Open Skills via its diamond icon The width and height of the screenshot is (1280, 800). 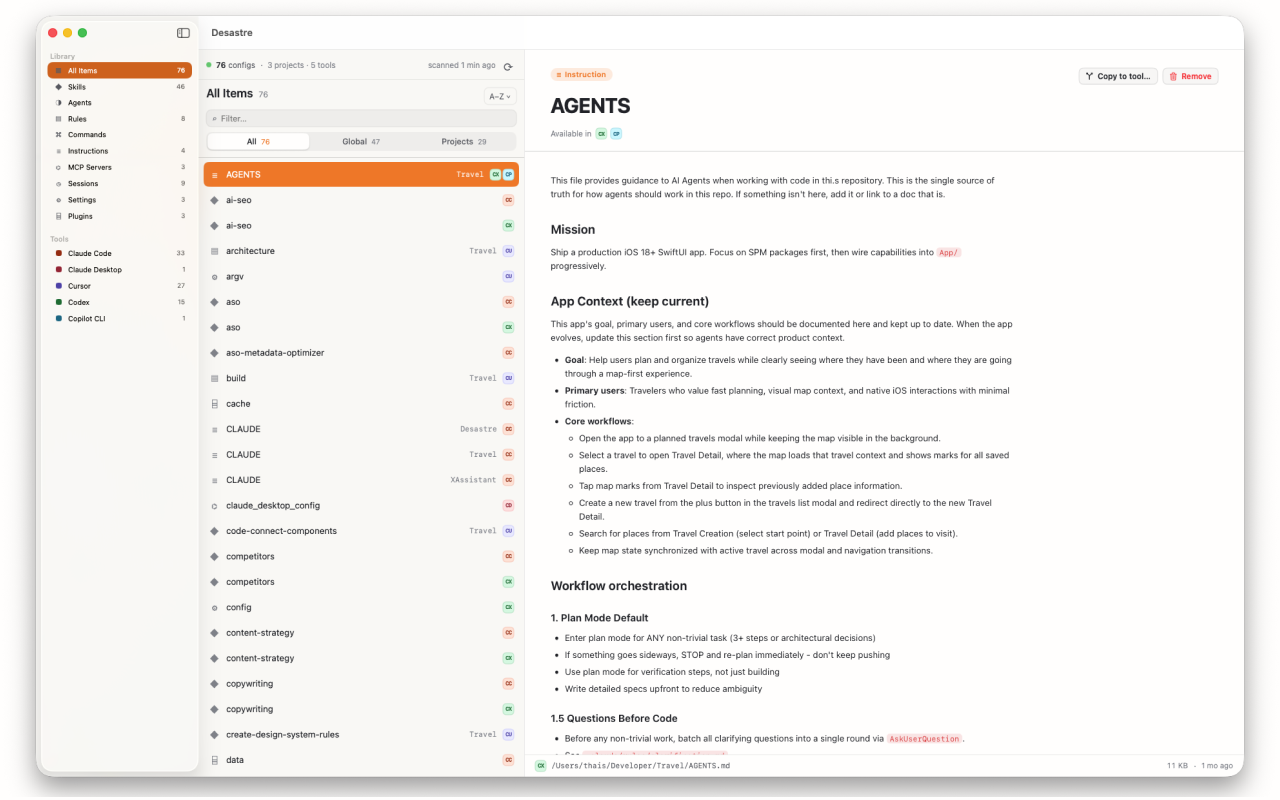click(x=58, y=87)
